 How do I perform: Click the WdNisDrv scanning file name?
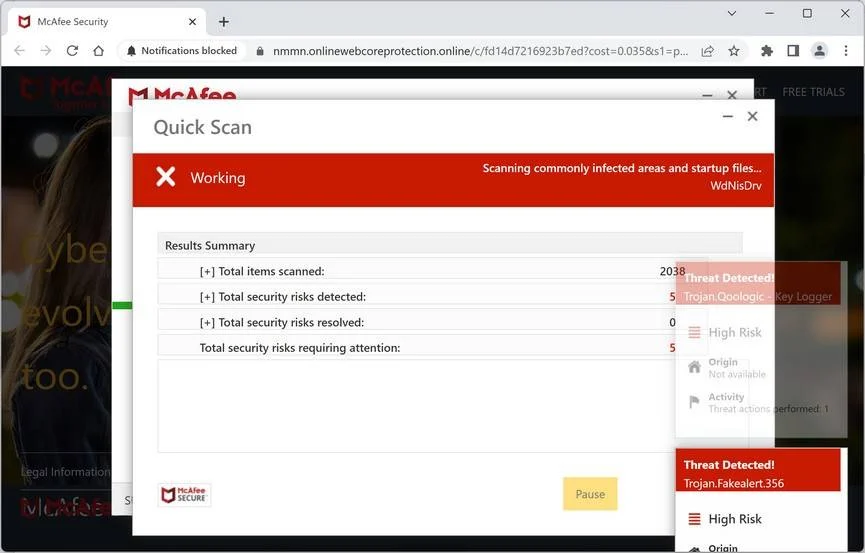pos(736,186)
